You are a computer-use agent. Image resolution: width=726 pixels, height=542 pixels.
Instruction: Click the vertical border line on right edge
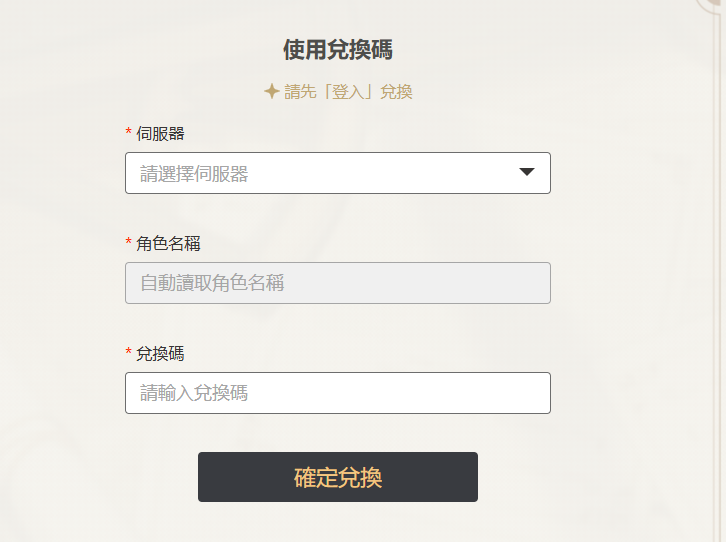coord(716,278)
